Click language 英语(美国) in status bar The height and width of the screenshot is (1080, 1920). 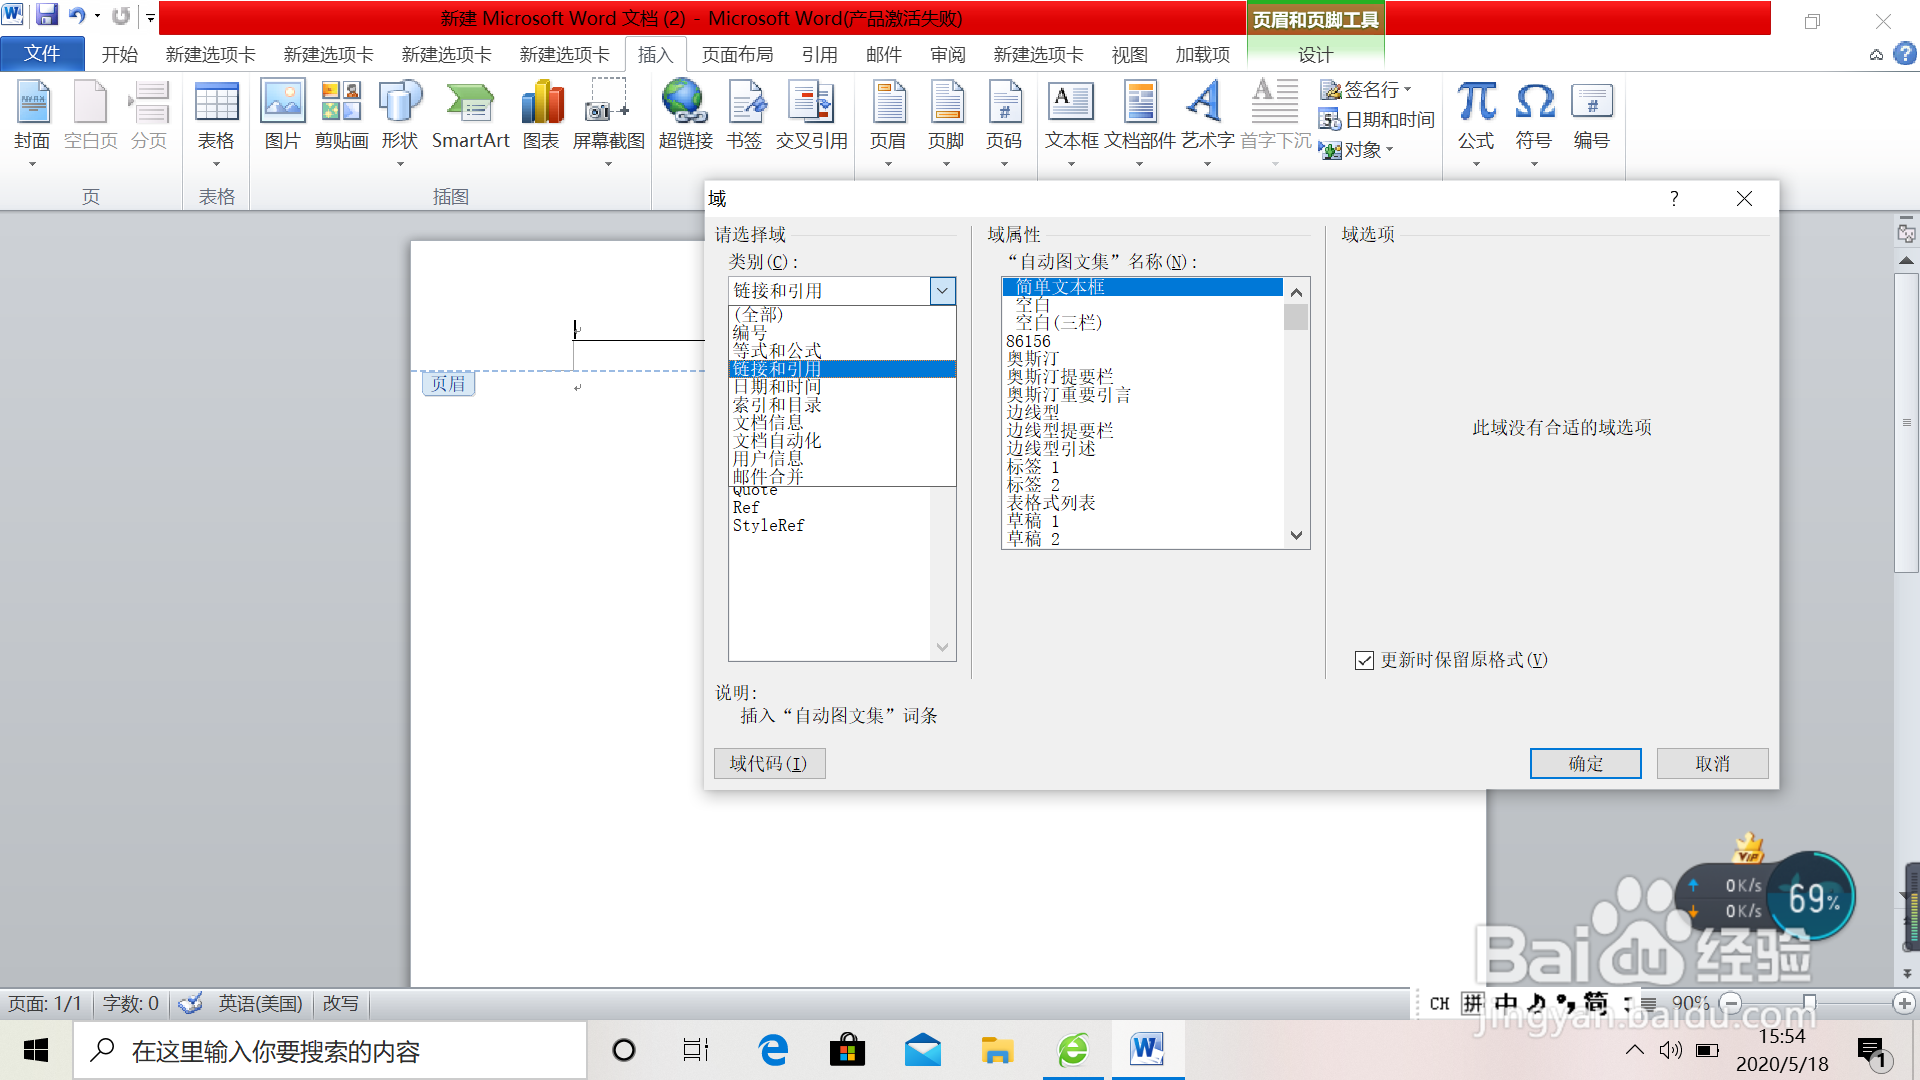[260, 1003]
